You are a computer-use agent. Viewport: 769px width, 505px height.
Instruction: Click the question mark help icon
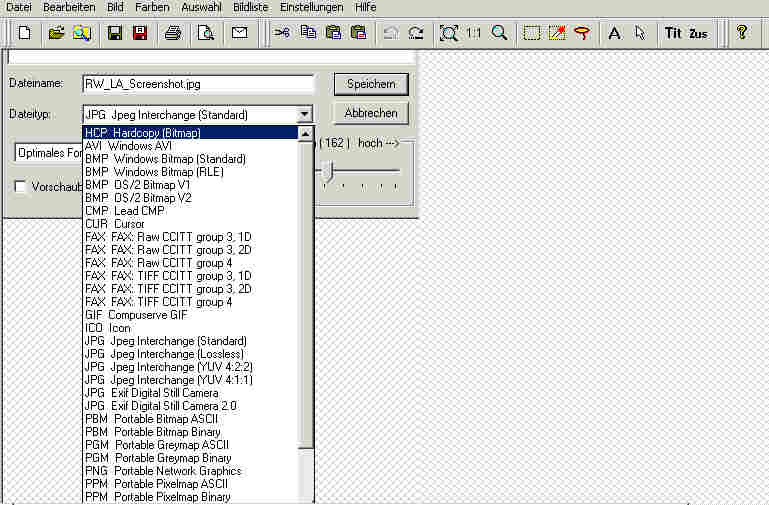pyautogui.click(x=741, y=33)
